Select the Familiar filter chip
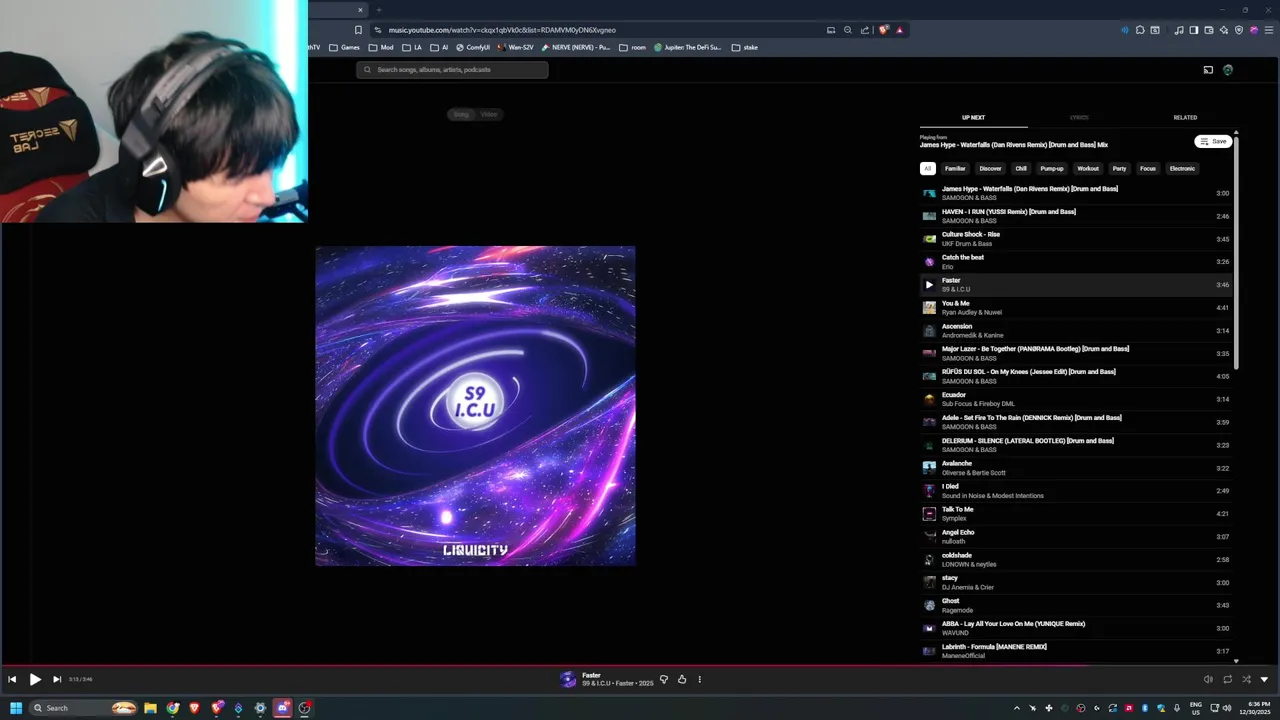 (x=955, y=168)
